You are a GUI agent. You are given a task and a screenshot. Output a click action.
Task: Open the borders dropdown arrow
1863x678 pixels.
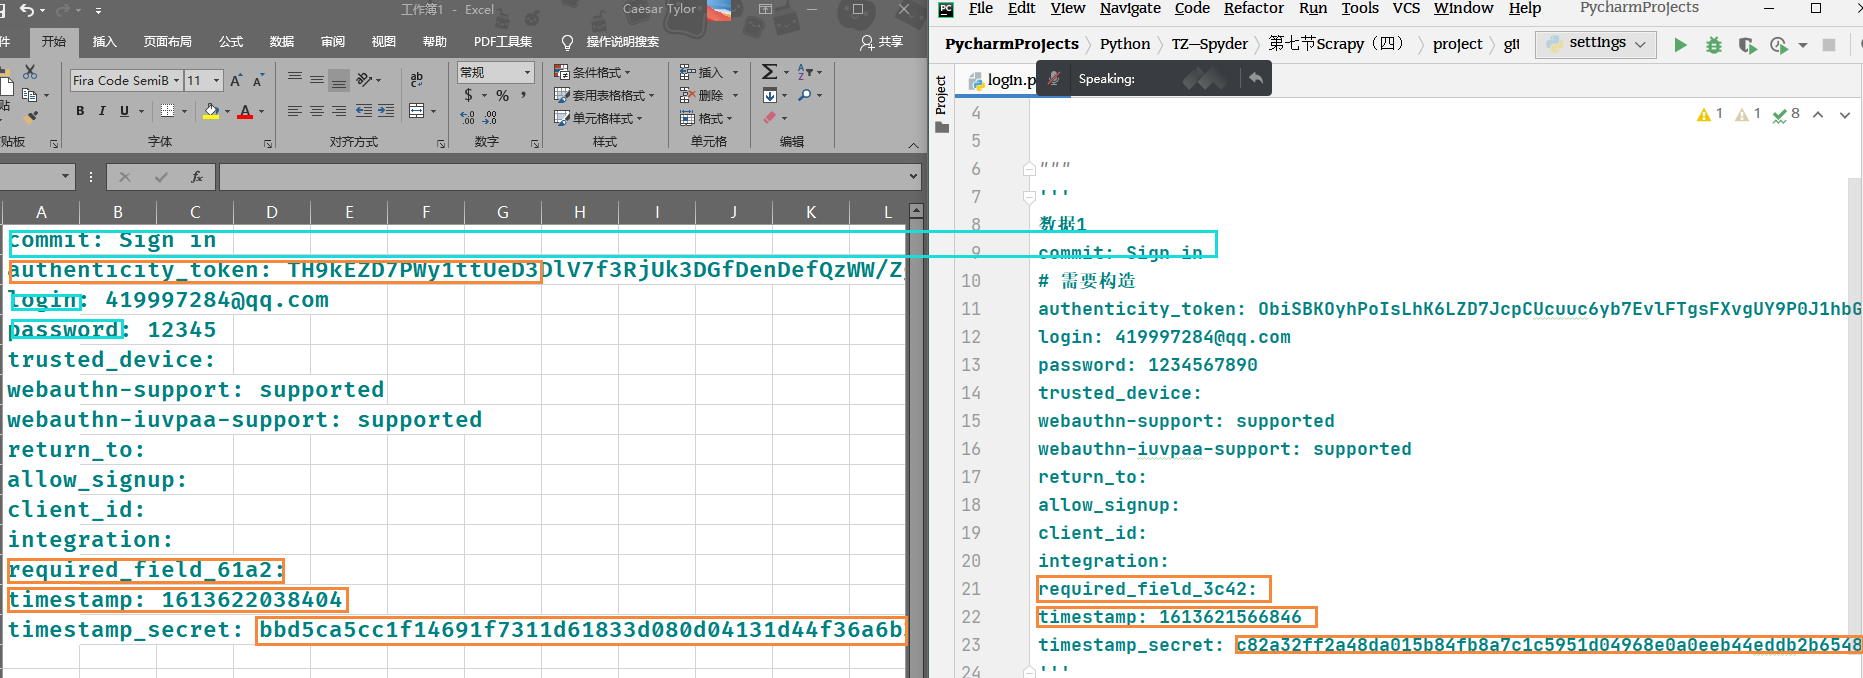(x=184, y=111)
